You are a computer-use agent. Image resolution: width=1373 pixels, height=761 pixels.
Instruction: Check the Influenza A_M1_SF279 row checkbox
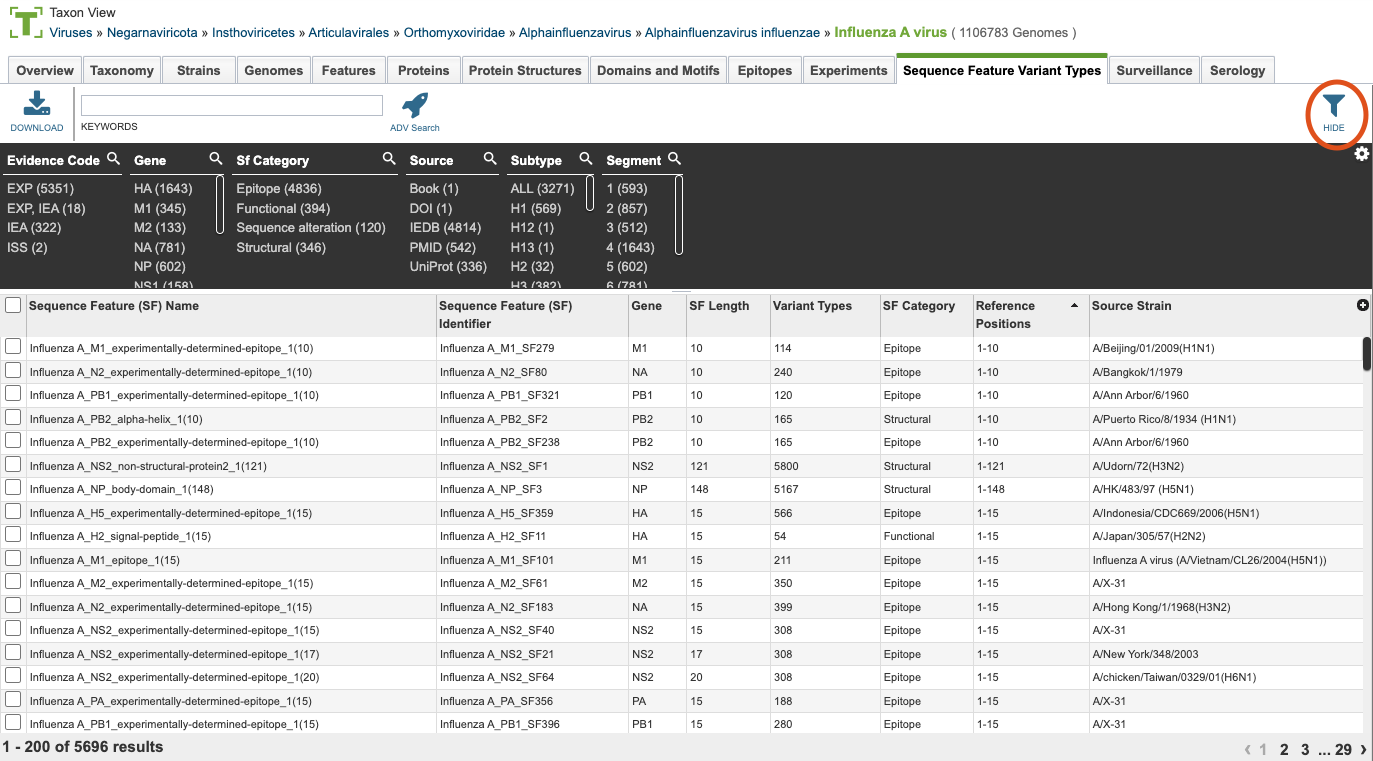click(13, 346)
